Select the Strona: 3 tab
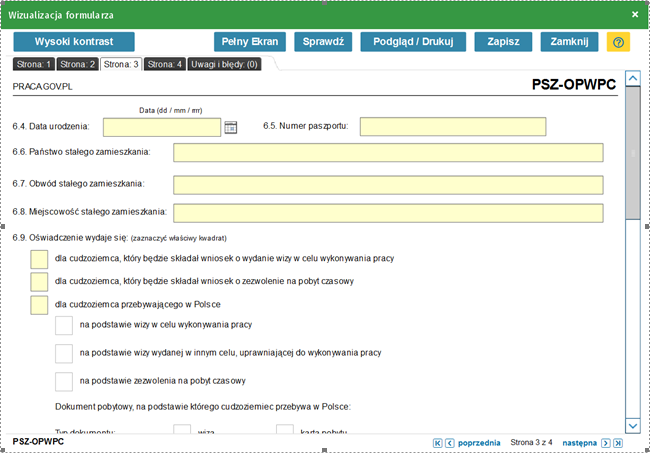Viewport: 650px width, 453px height. click(x=121, y=64)
